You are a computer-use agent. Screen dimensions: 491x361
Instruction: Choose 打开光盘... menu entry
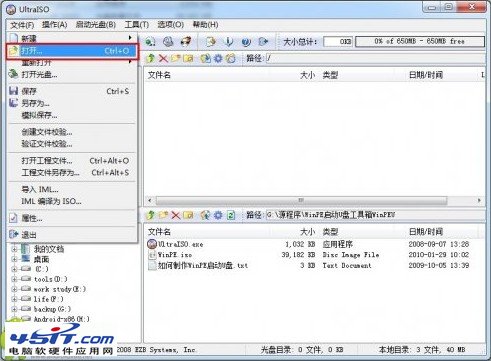(72, 75)
